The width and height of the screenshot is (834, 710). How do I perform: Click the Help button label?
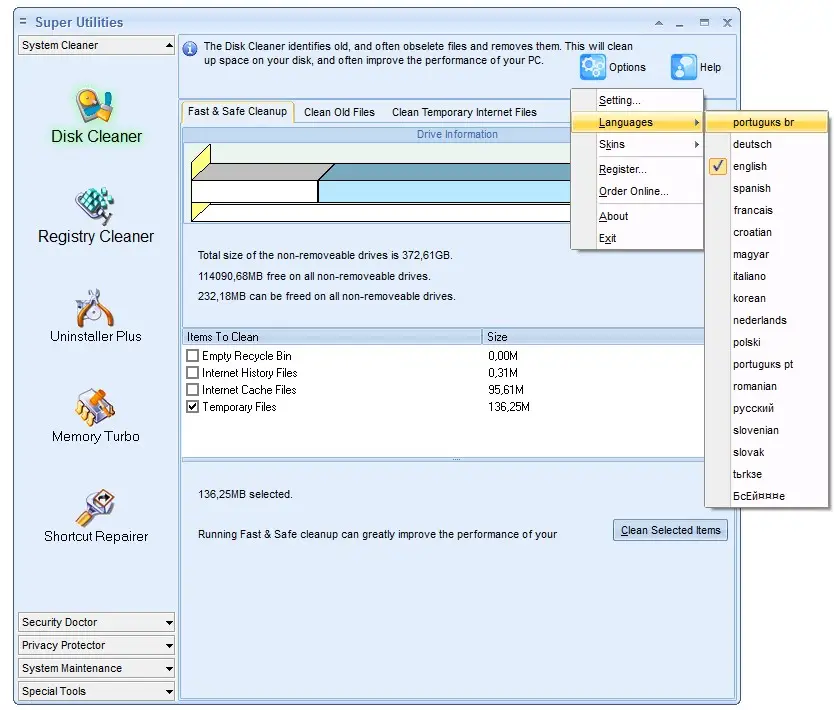point(710,68)
